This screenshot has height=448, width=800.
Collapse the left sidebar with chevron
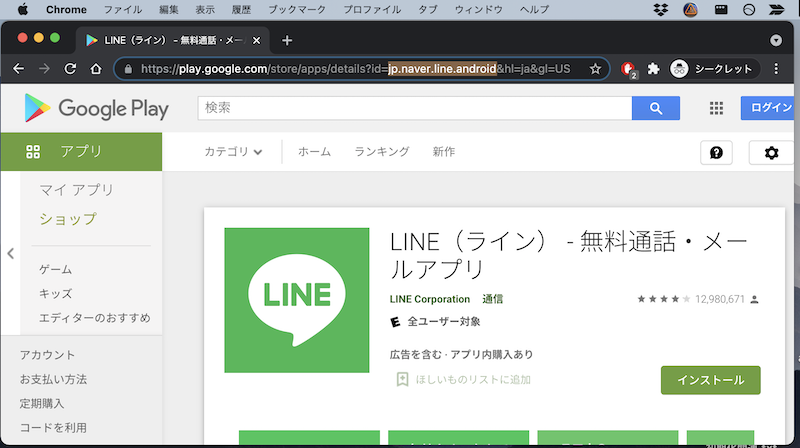[10, 253]
